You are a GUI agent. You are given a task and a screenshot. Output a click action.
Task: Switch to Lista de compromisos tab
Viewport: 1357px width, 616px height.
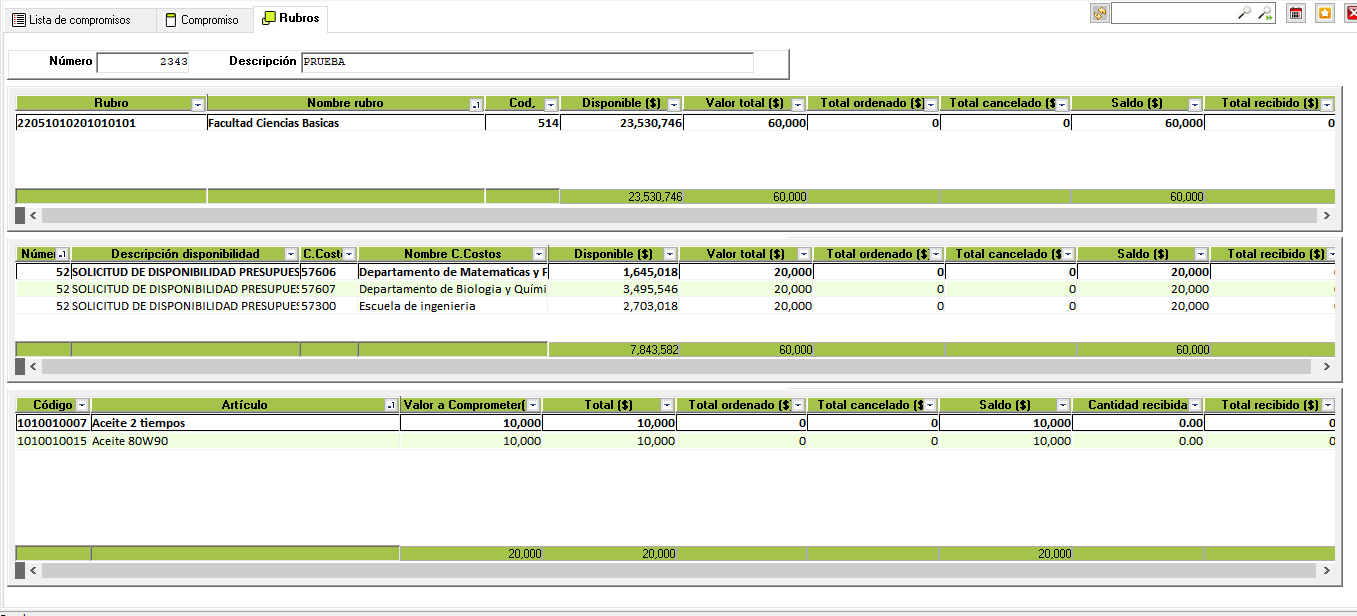pos(84,20)
